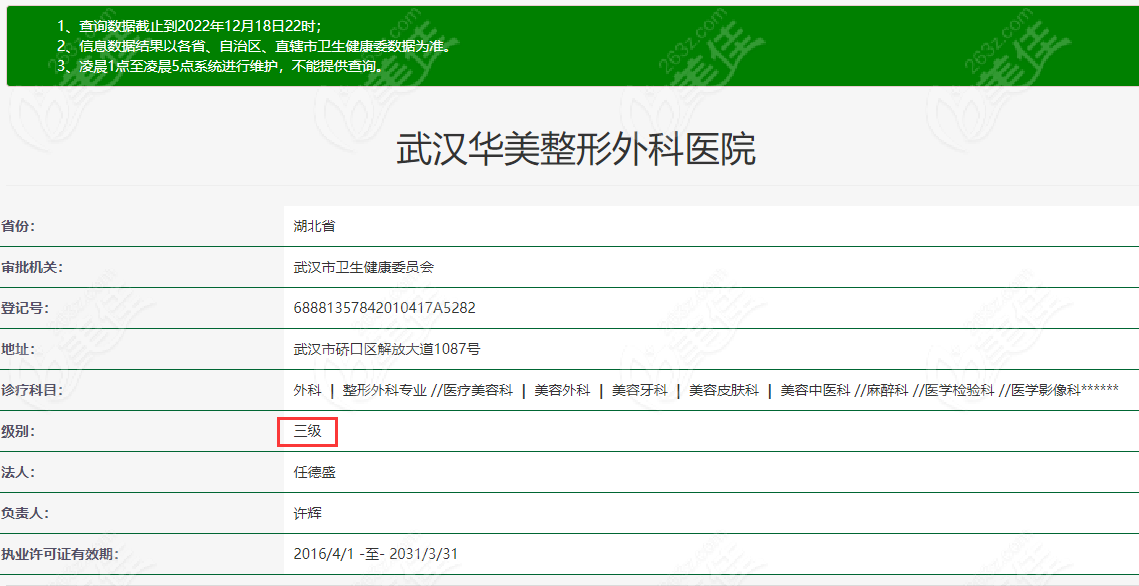This screenshot has height=586, width=1139.
Task: Click 美容牙科 in the department list
Action: (639, 390)
